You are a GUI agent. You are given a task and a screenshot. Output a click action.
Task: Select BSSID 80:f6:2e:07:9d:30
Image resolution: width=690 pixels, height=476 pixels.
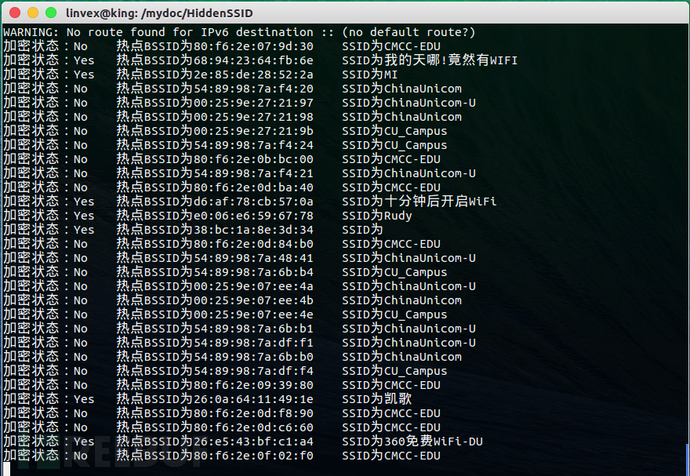(253, 46)
